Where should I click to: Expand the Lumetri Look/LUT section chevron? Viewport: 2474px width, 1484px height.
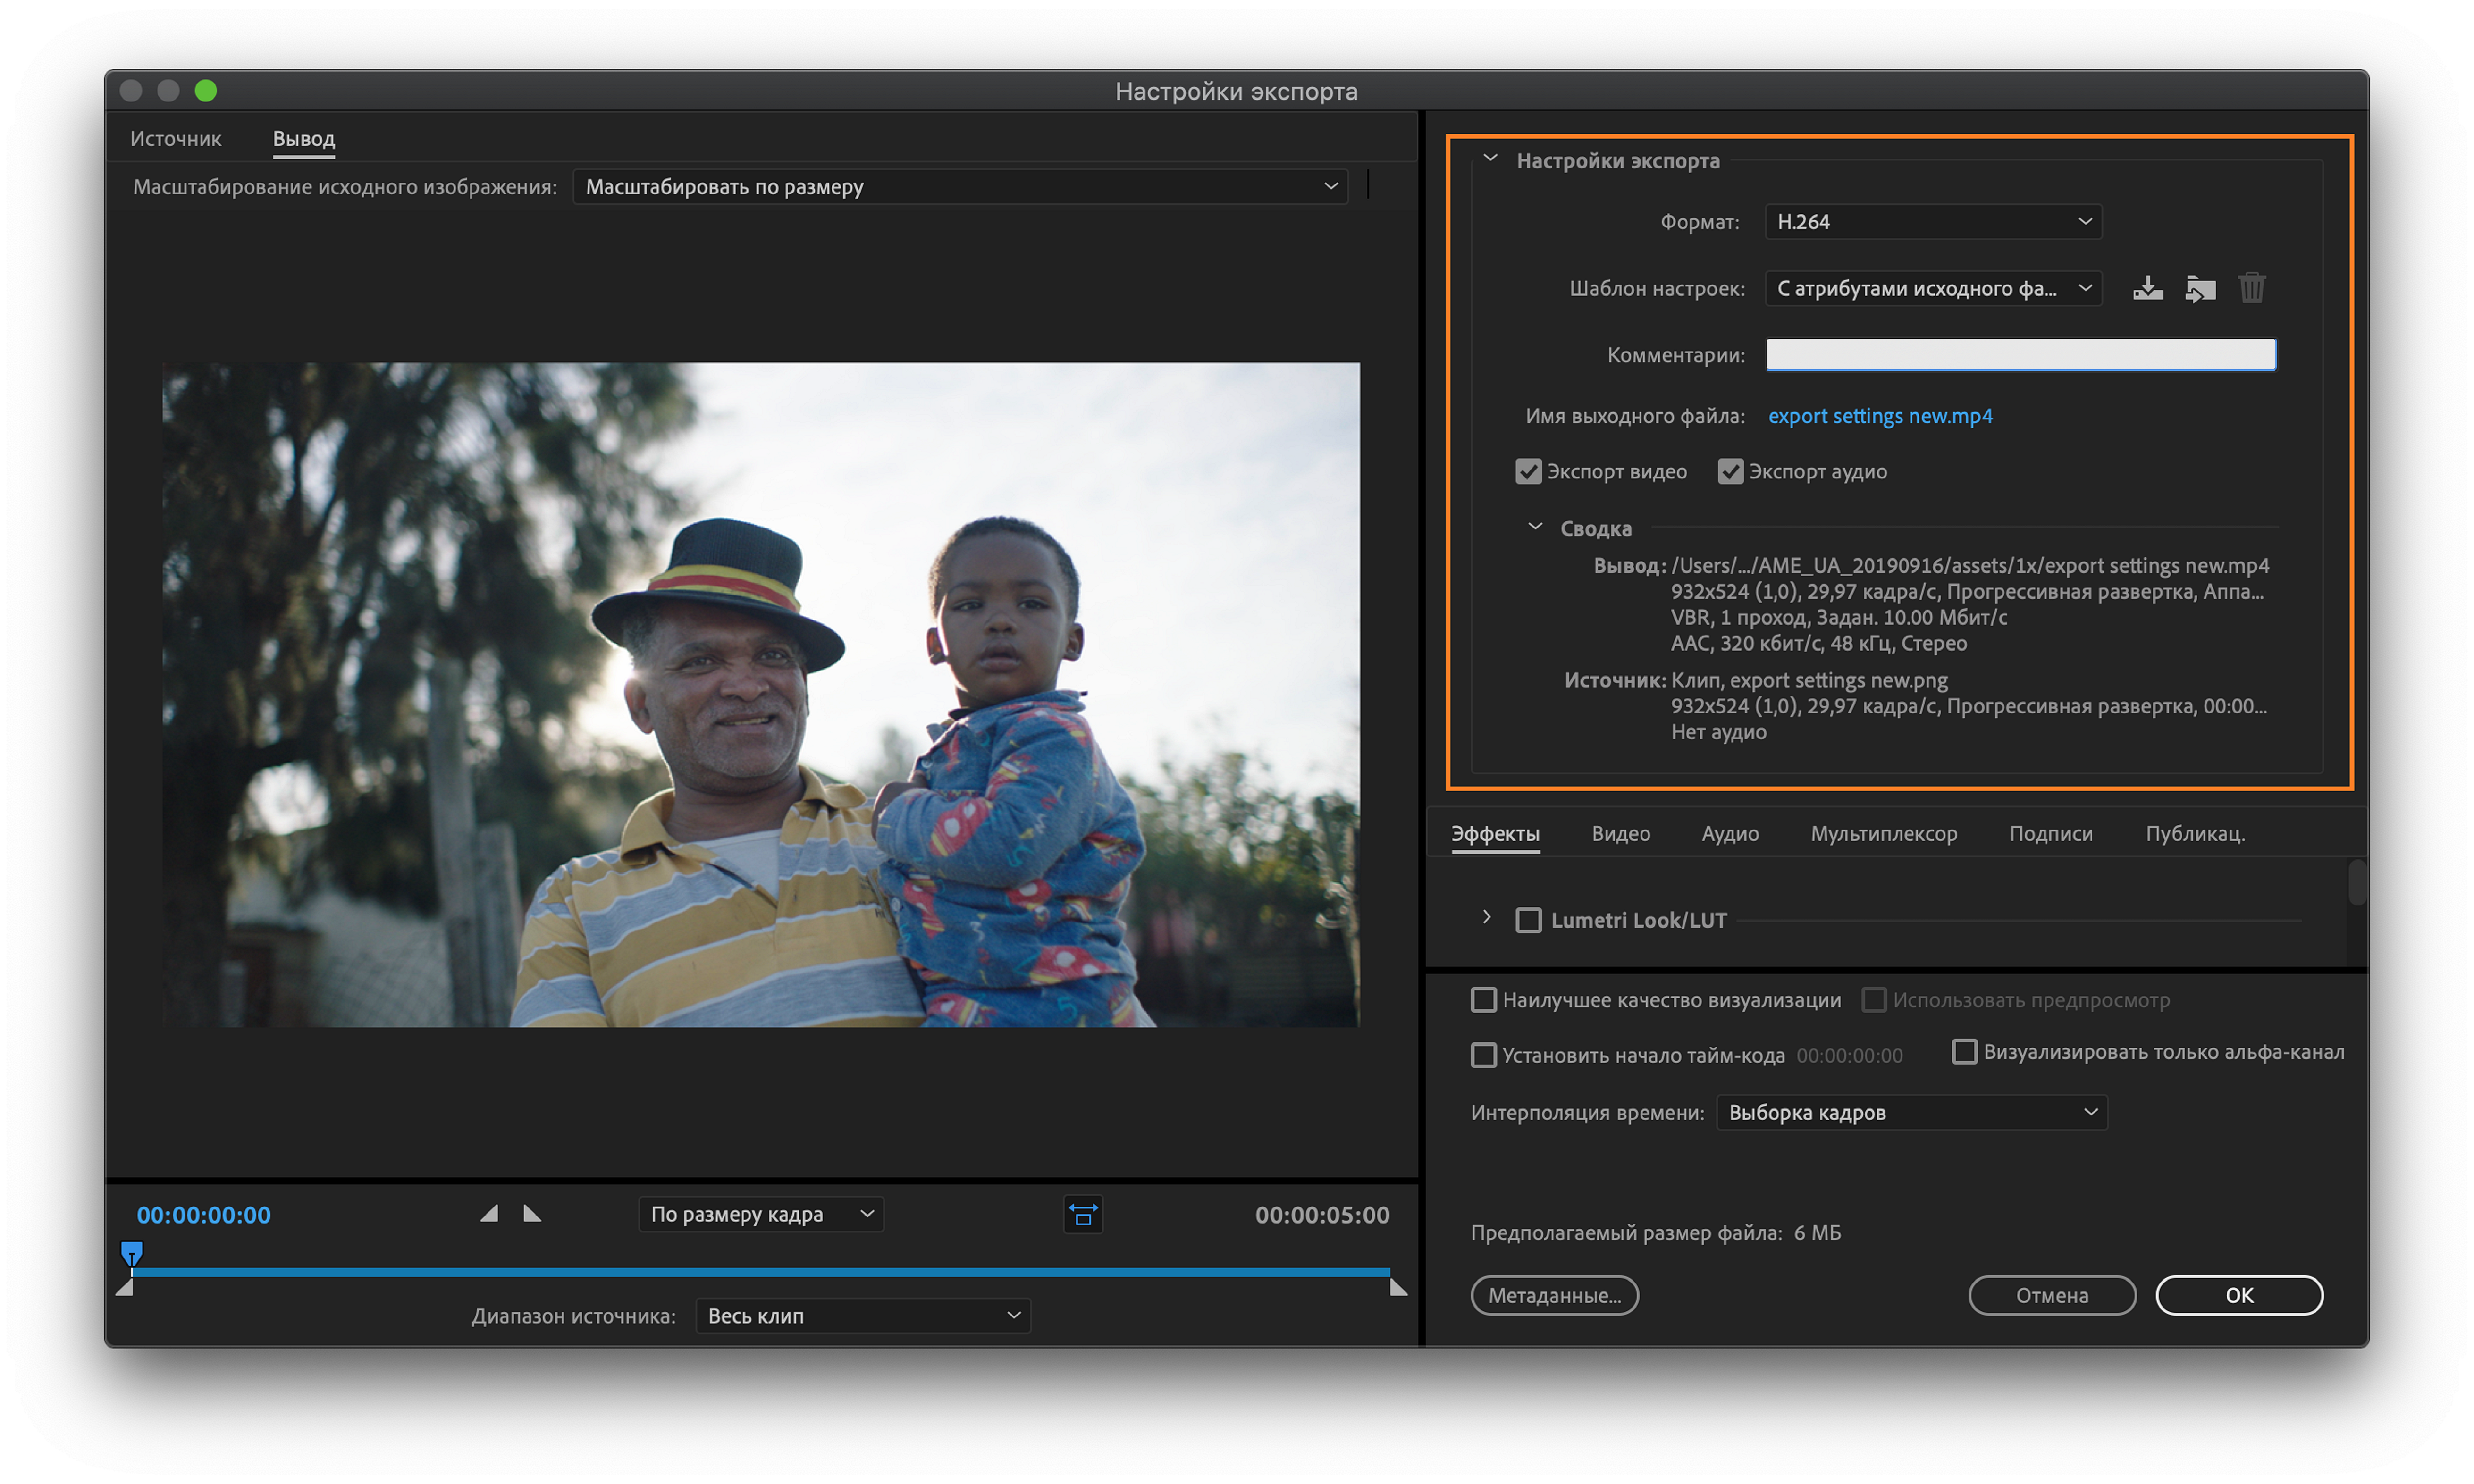pyautogui.click(x=1487, y=918)
